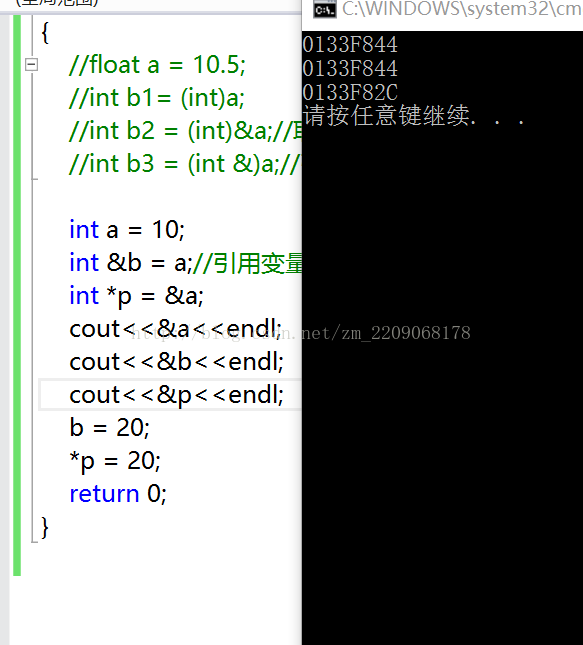Image resolution: width=583 pixels, height=645 pixels.
Task: Click the line cout<<&b<<endl;
Action: (x=177, y=362)
